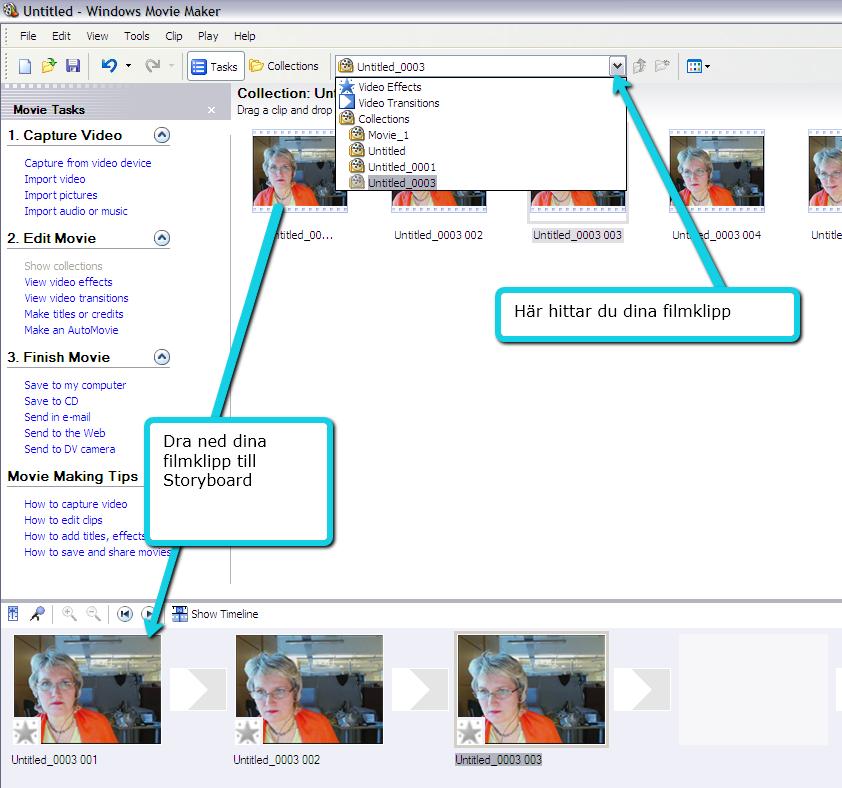
Task: Open the Views dropdown button
Action: point(698,66)
